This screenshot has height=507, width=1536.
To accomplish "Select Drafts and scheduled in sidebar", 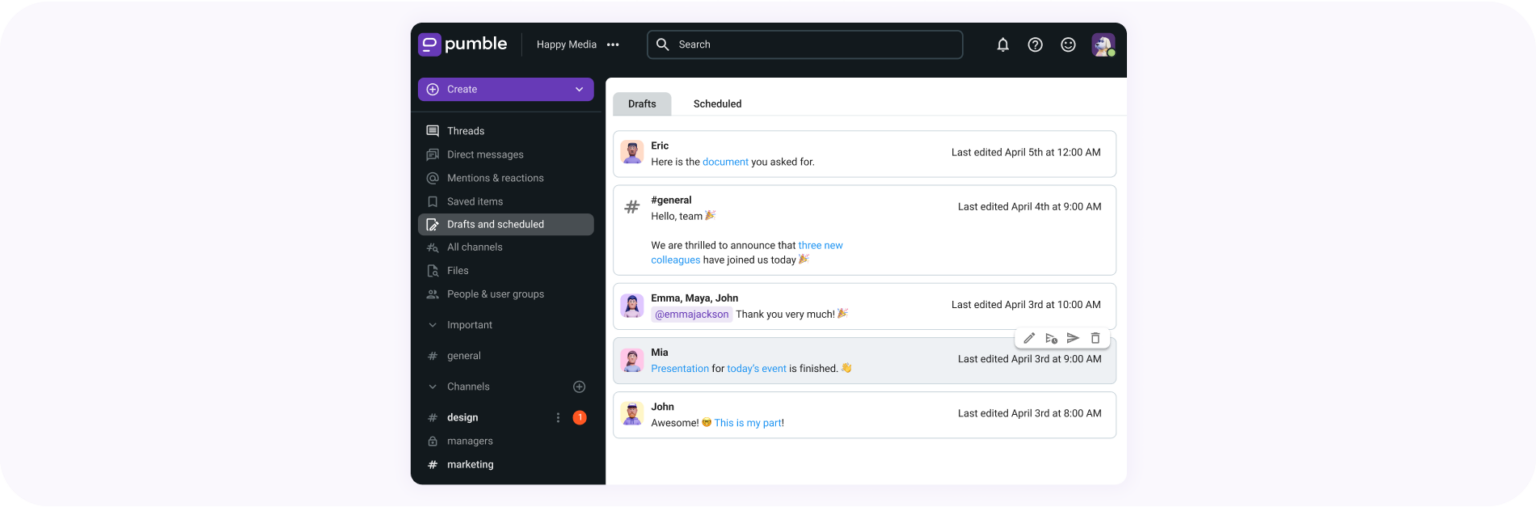I will pyautogui.click(x=505, y=224).
